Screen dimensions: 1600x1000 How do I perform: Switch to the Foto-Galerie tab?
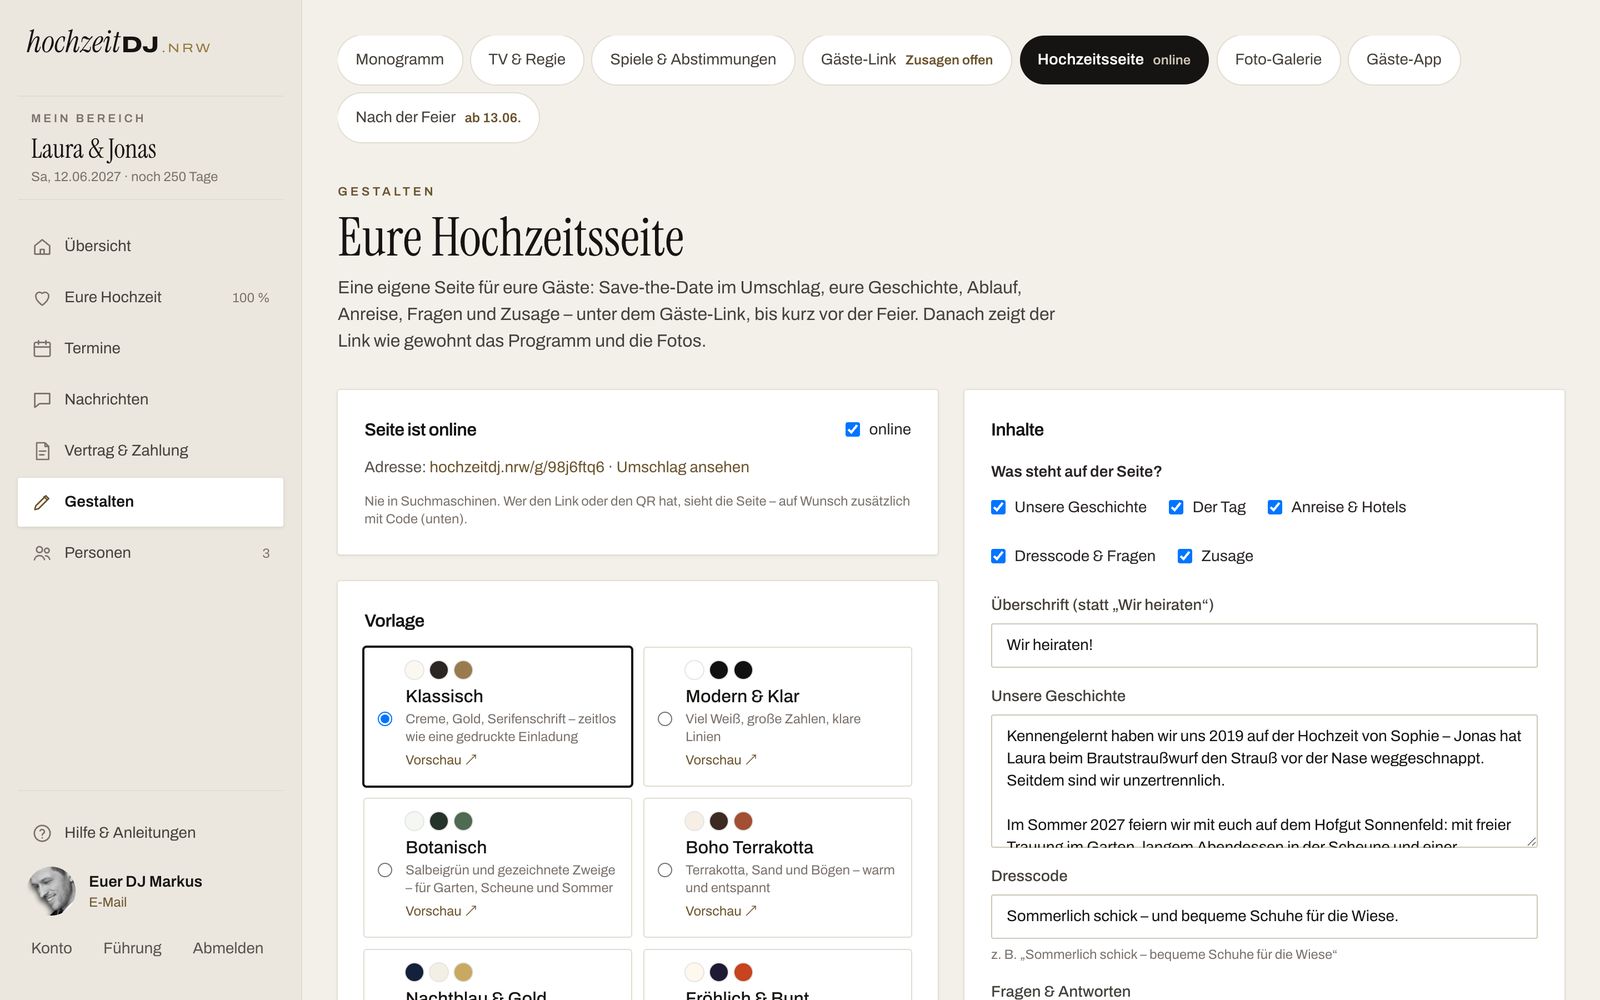(1278, 60)
